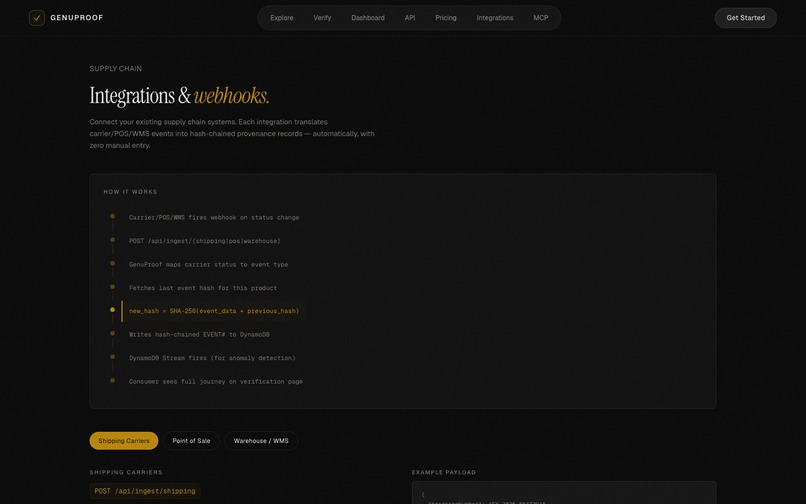Open the MCP nav link
Image resolution: width=806 pixels, height=504 pixels.
(x=541, y=18)
